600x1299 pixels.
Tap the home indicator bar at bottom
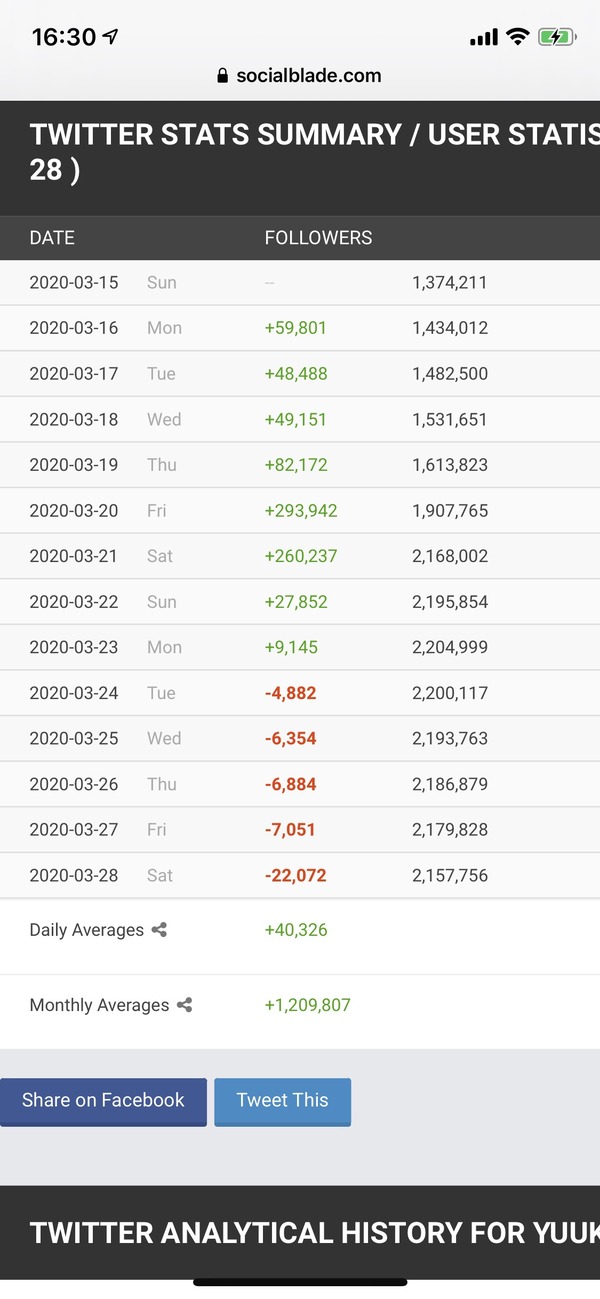[x=300, y=1282]
